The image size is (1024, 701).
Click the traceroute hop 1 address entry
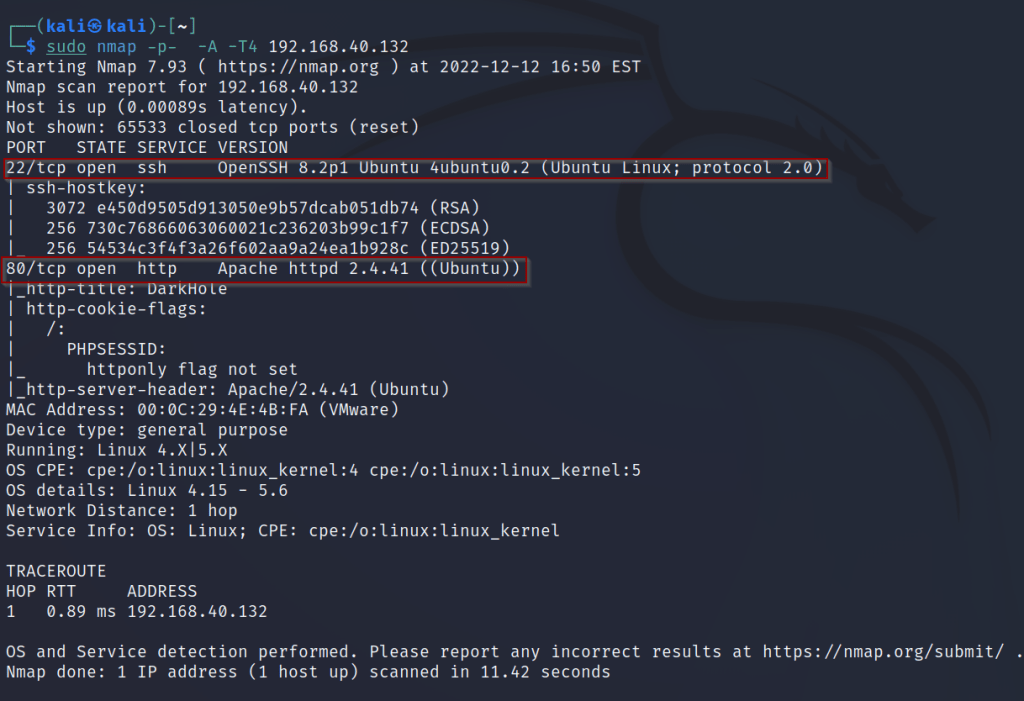point(197,611)
